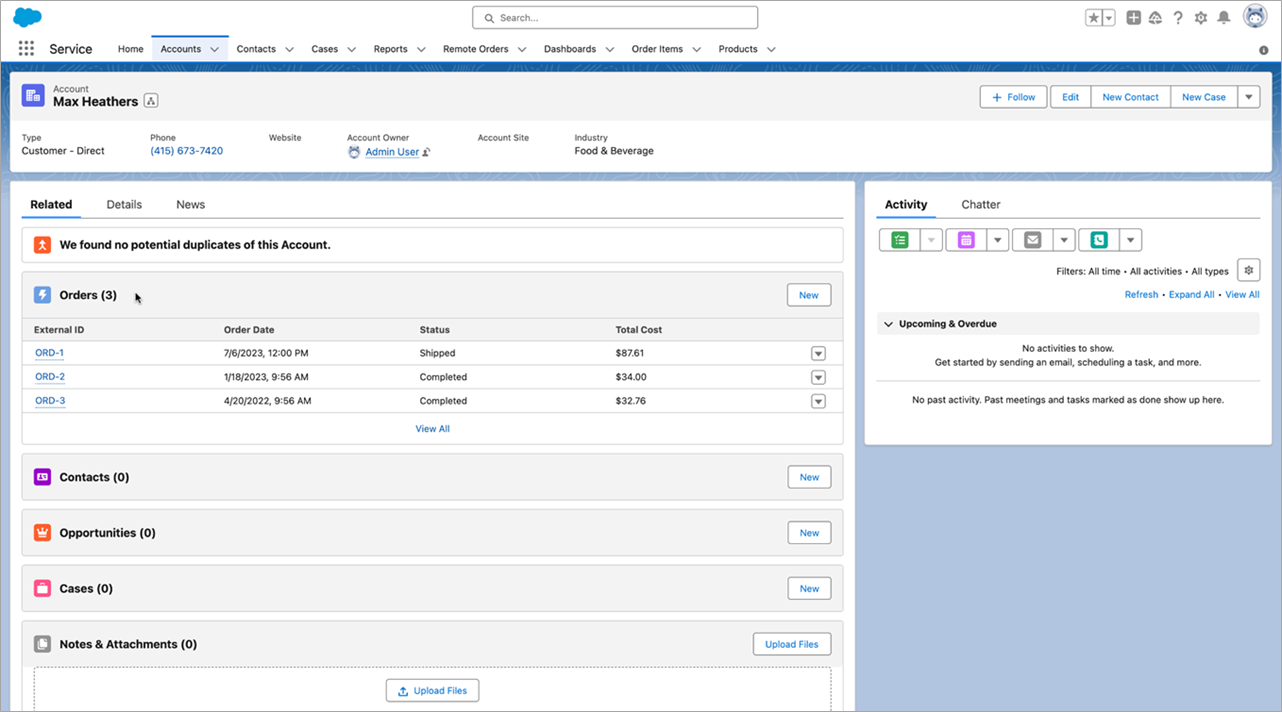The width and height of the screenshot is (1282, 712).
Task: Open the notifications bell
Action: (x=1223, y=18)
